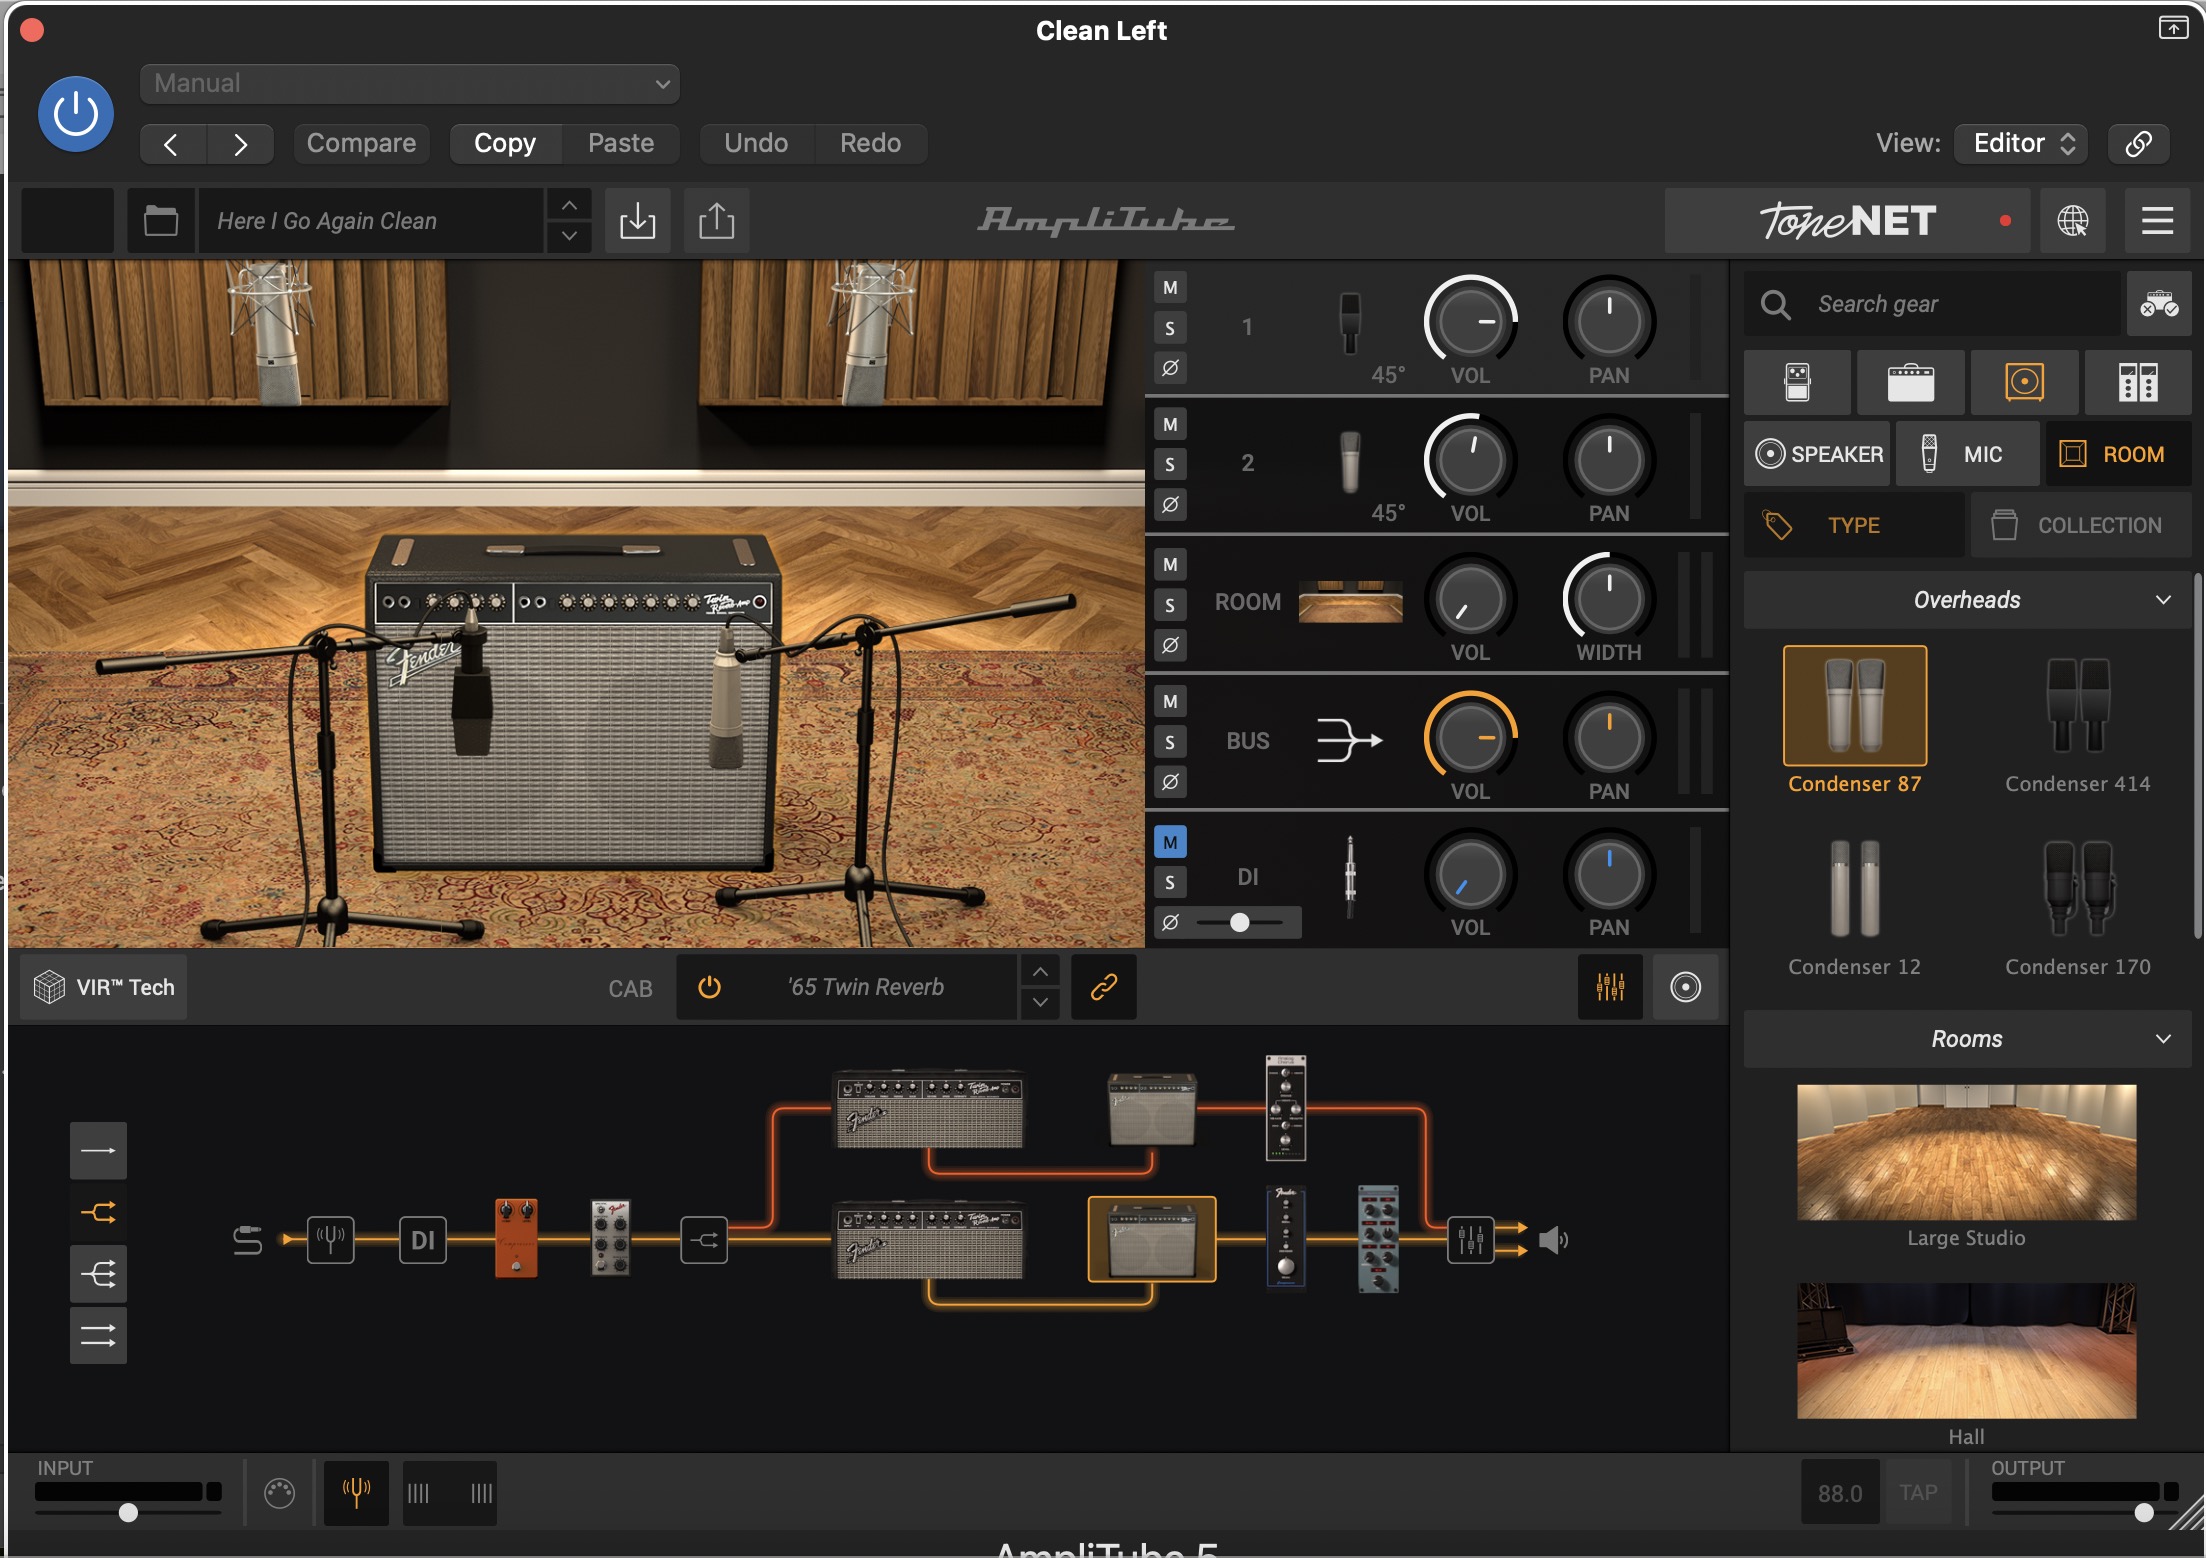This screenshot has height=1558, width=2206.
Task: Mute mic channel 2
Action: coord(1170,425)
